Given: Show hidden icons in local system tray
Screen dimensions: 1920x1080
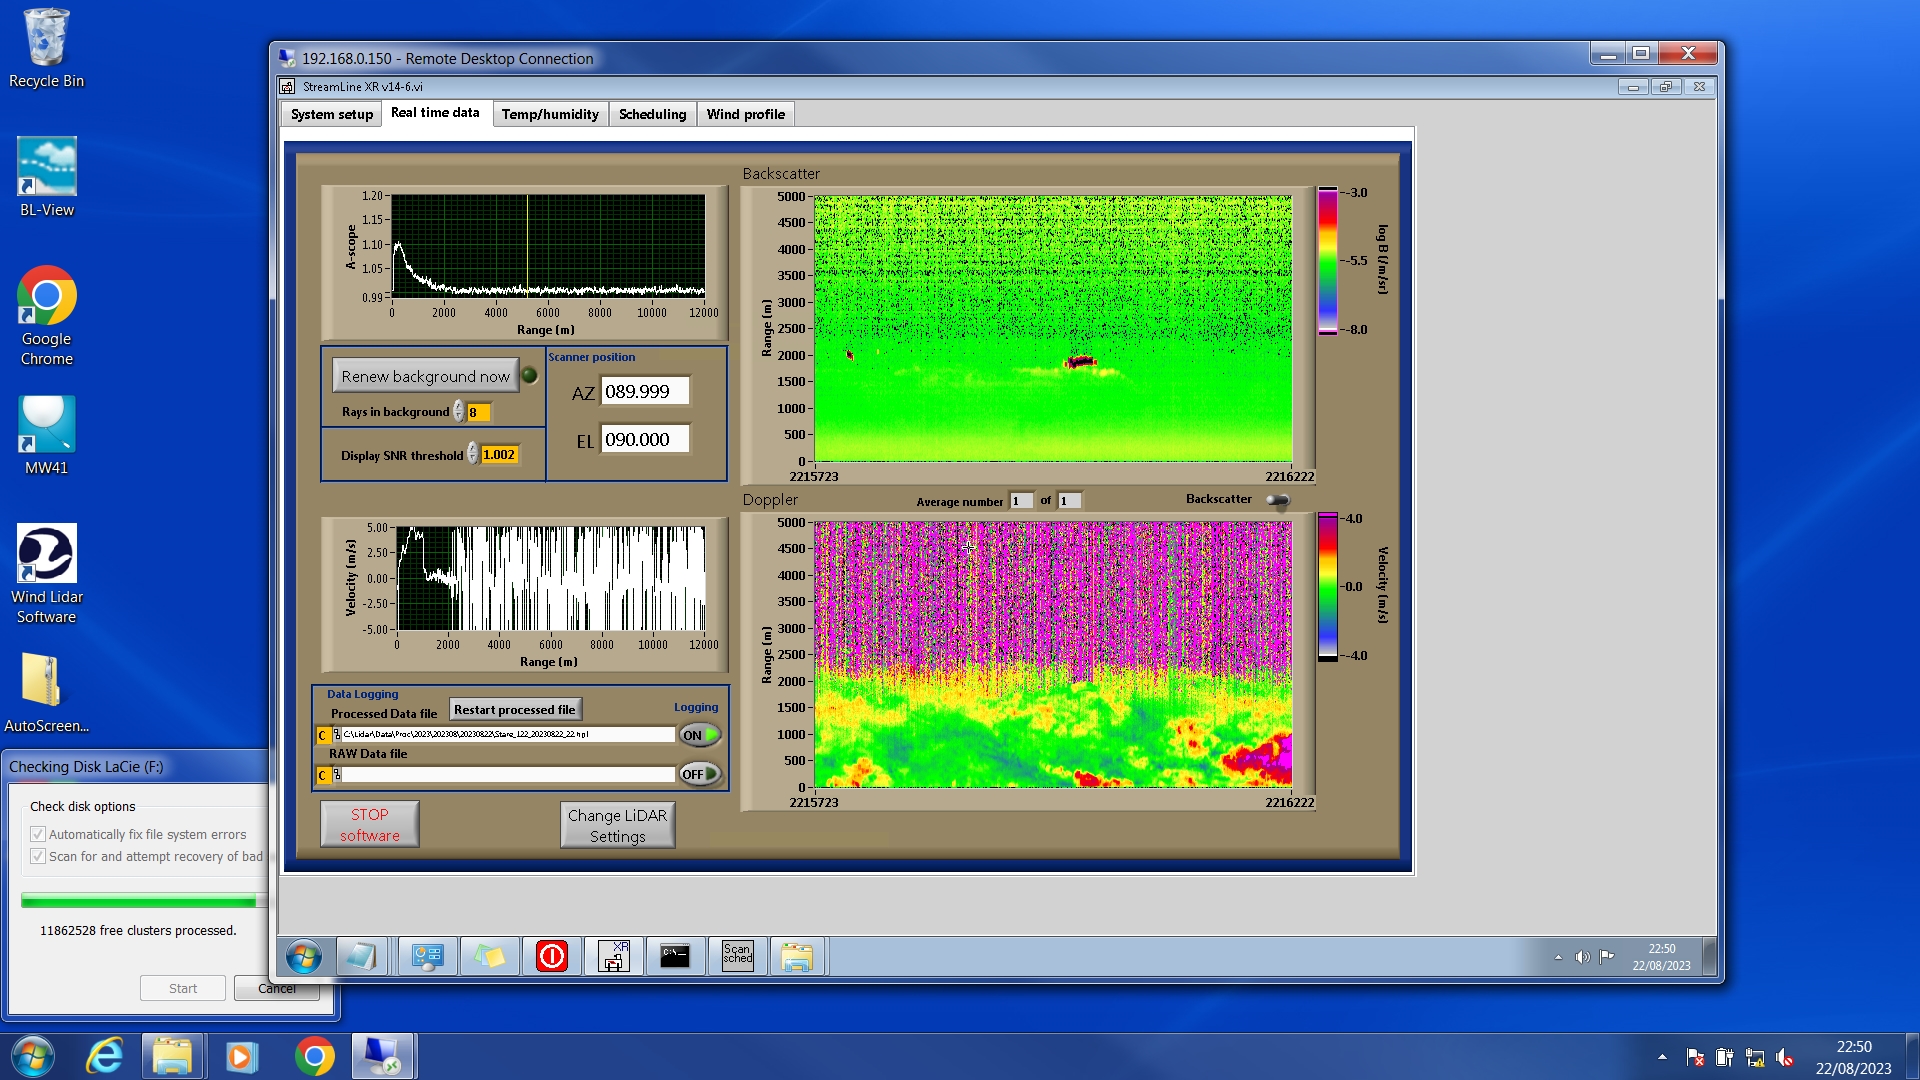Looking at the screenshot, I should 1662,1056.
